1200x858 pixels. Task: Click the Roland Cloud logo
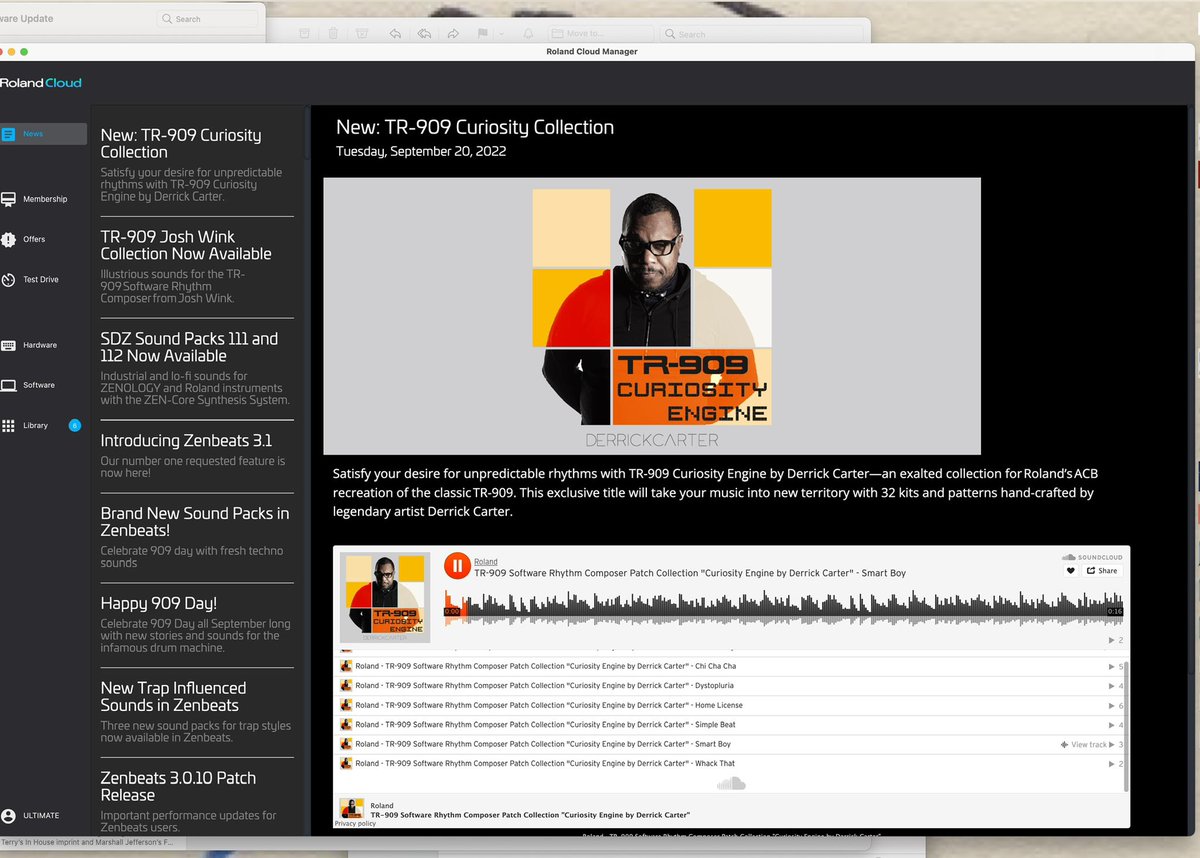pos(41,83)
